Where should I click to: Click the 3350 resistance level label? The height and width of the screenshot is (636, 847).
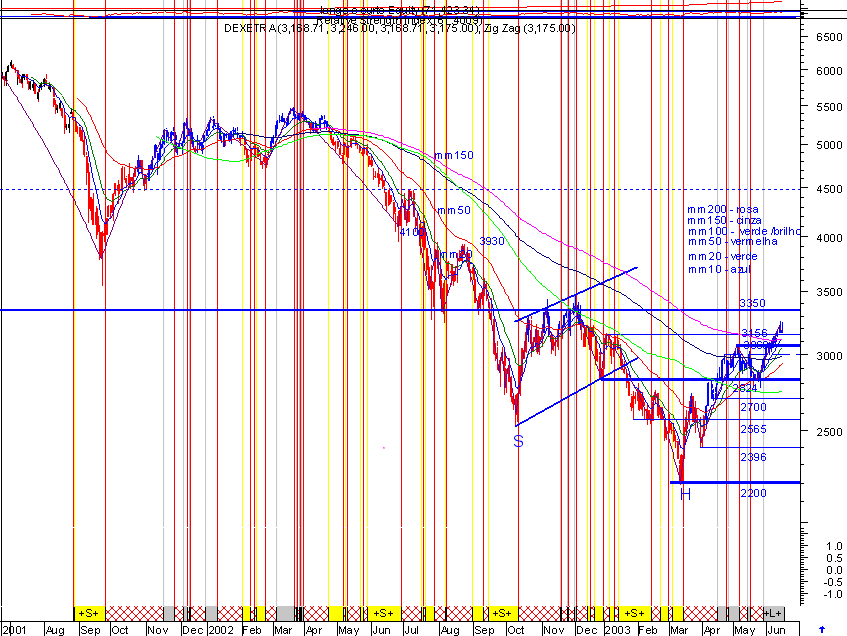[752, 303]
